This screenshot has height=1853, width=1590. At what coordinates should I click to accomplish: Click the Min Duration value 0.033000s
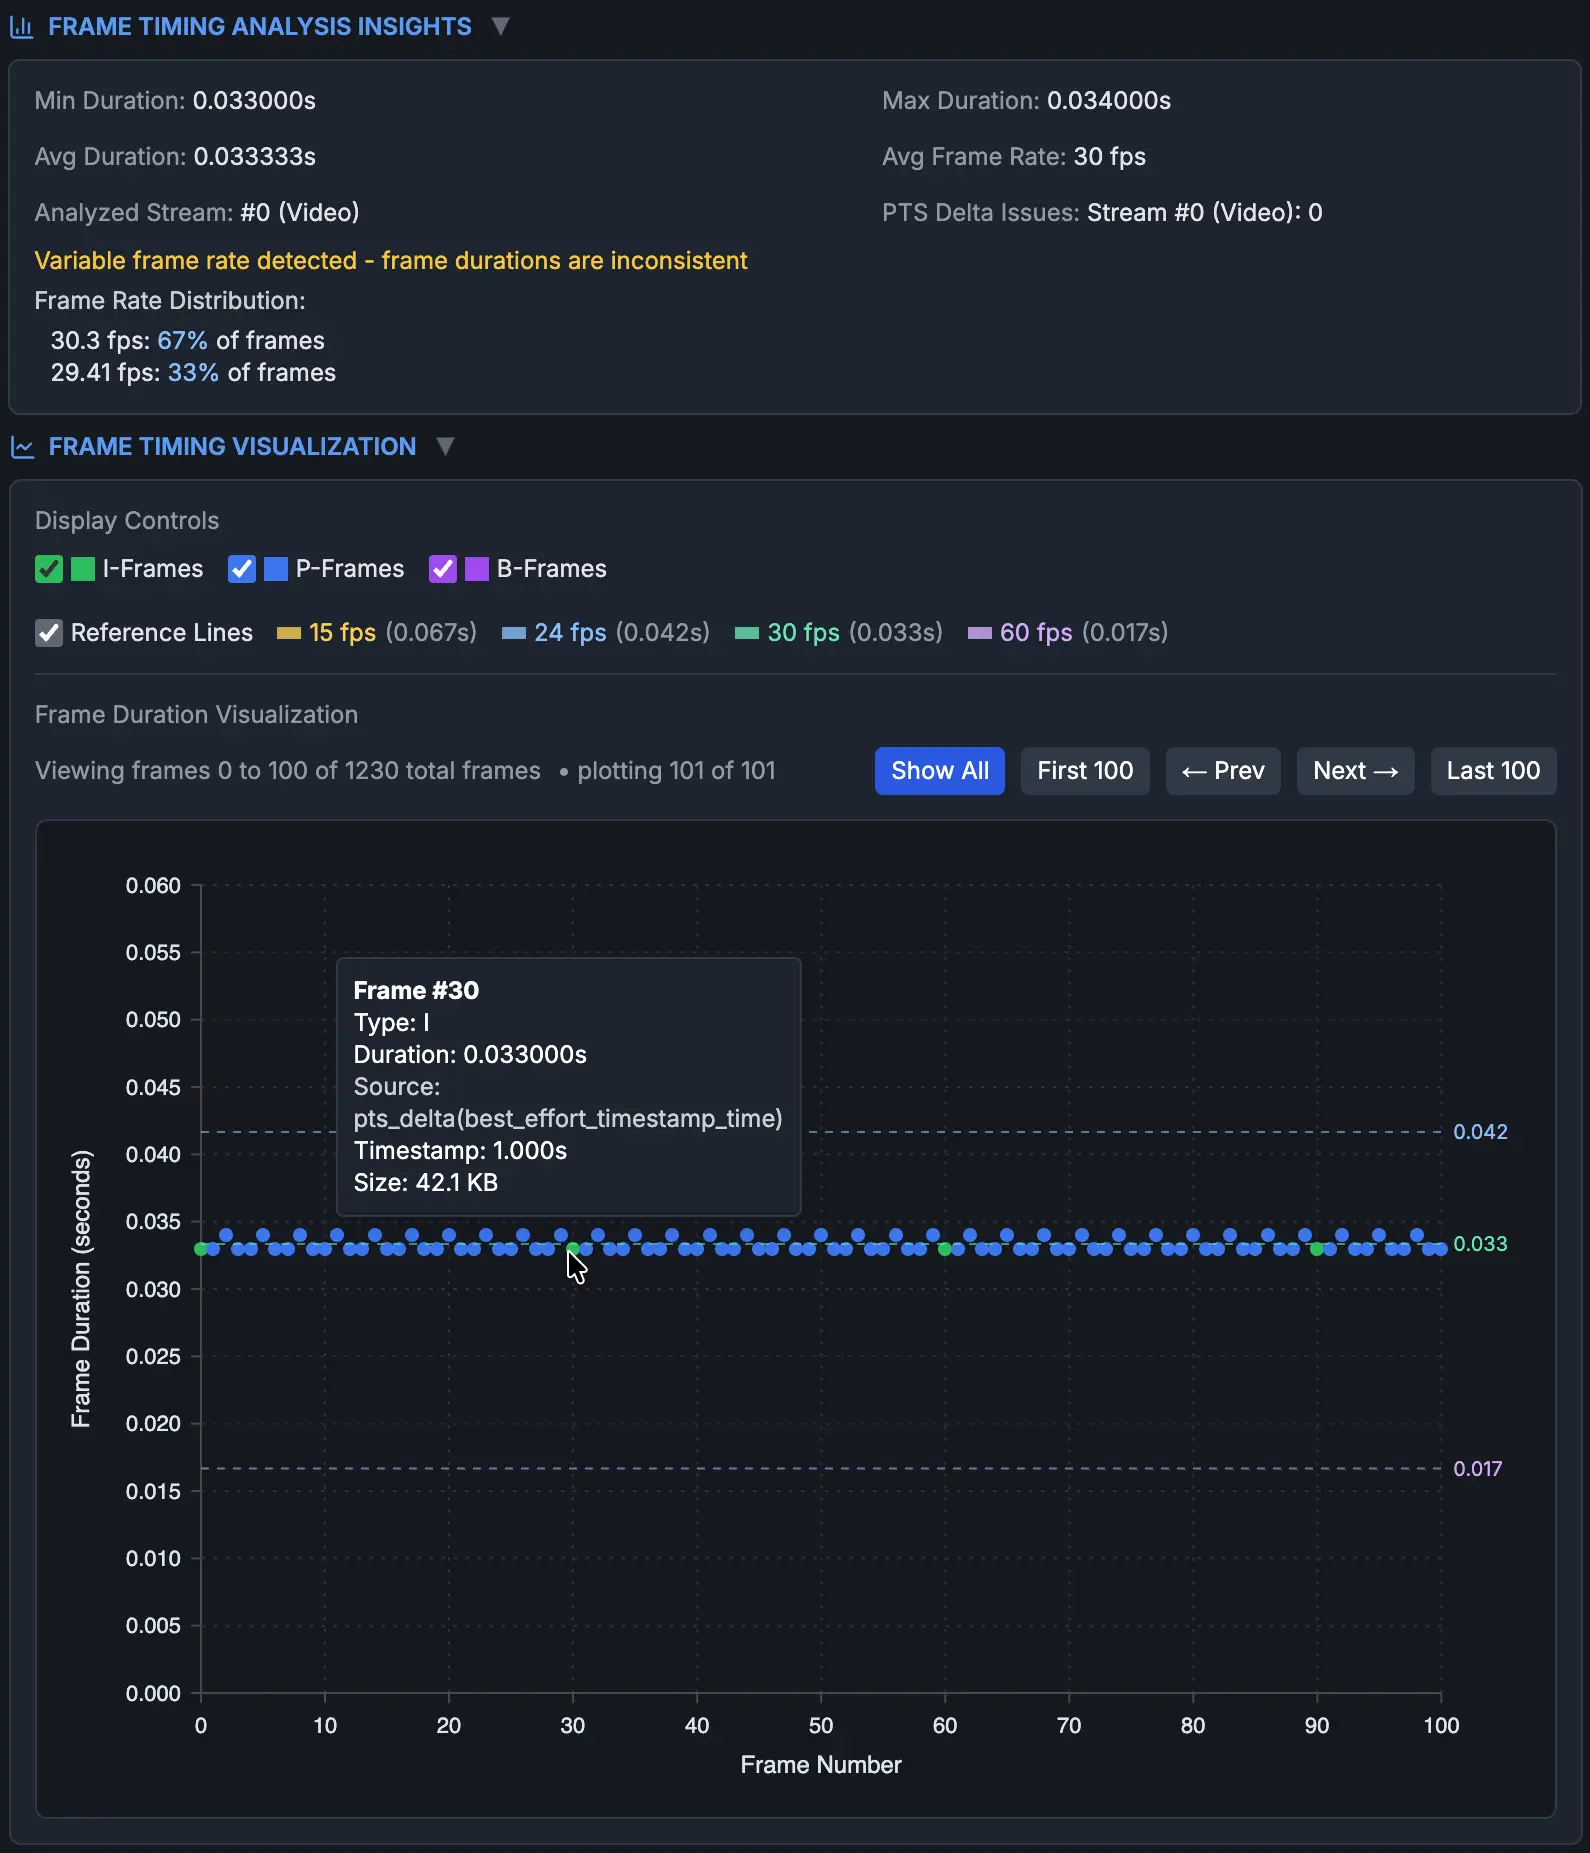click(254, 101)
